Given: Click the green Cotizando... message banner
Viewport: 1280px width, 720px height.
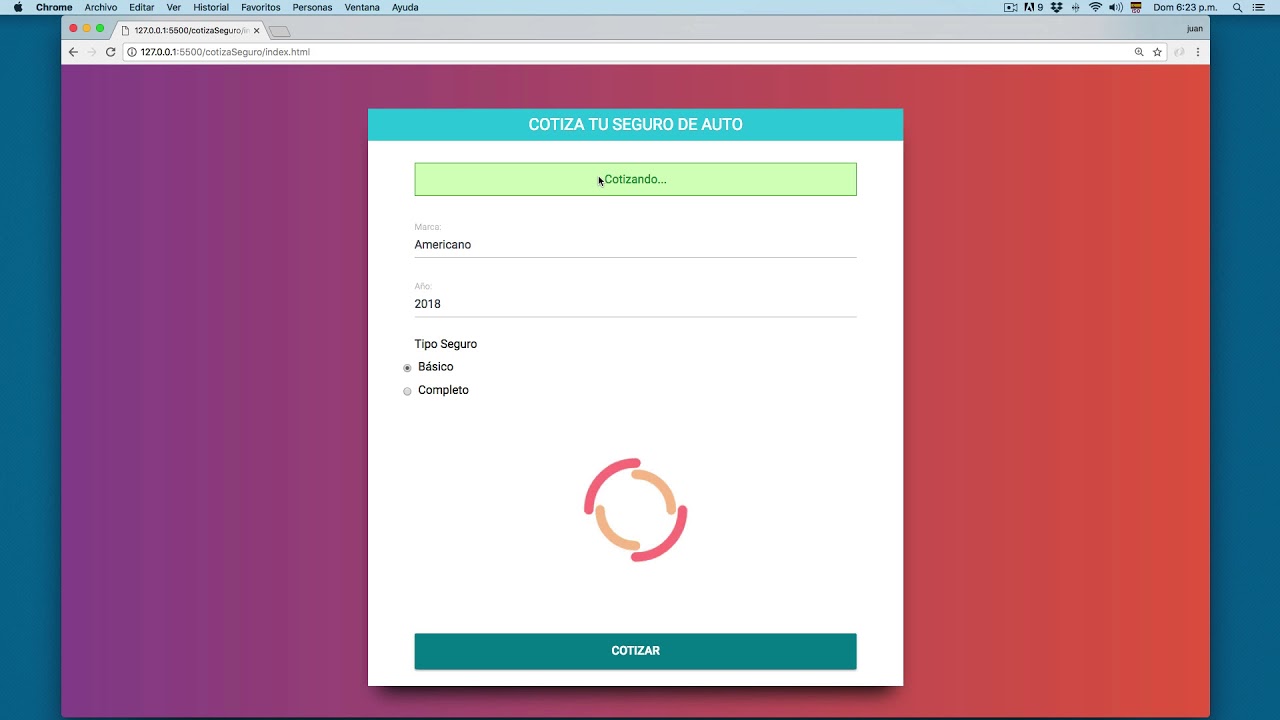Looking at the screenshot, I should coord(635,179).
